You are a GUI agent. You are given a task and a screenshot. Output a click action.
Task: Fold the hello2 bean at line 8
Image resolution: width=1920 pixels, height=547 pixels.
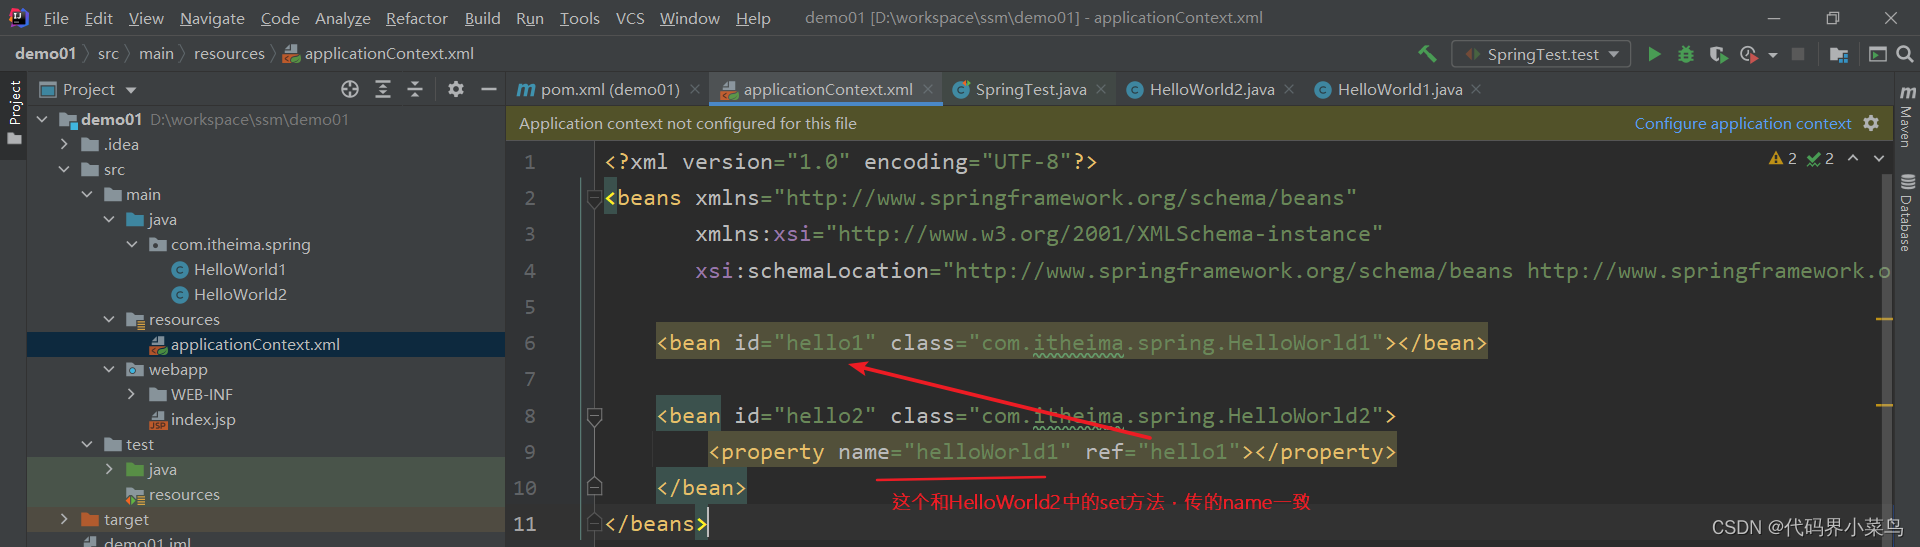tap(594, 416)
